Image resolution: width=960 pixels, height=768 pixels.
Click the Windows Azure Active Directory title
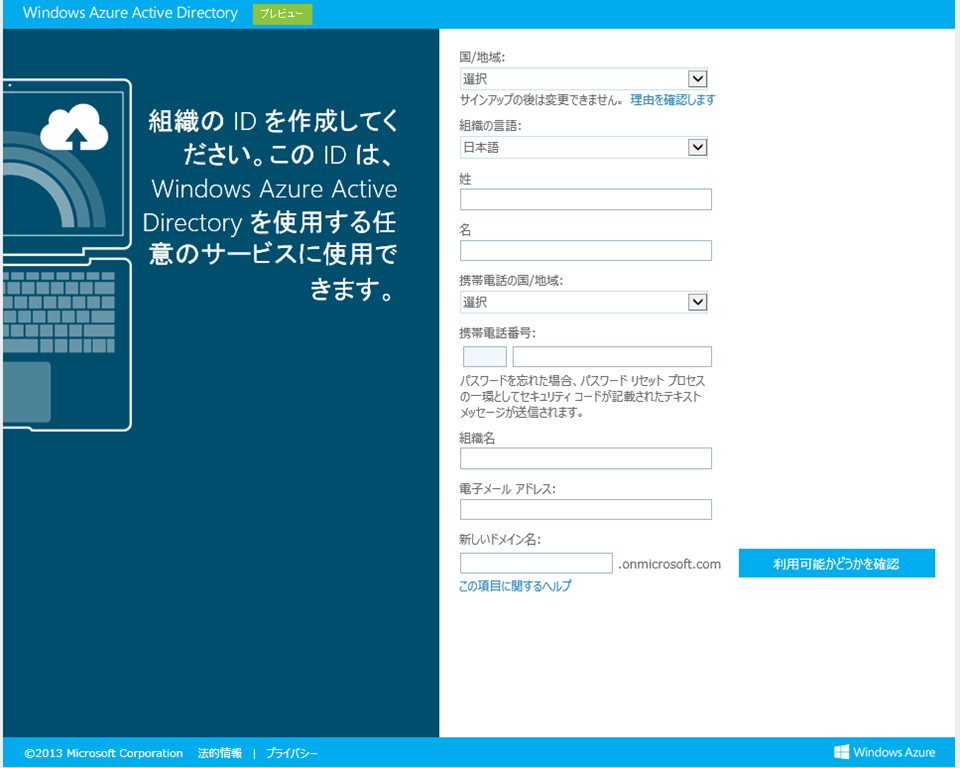coord(130,14)
